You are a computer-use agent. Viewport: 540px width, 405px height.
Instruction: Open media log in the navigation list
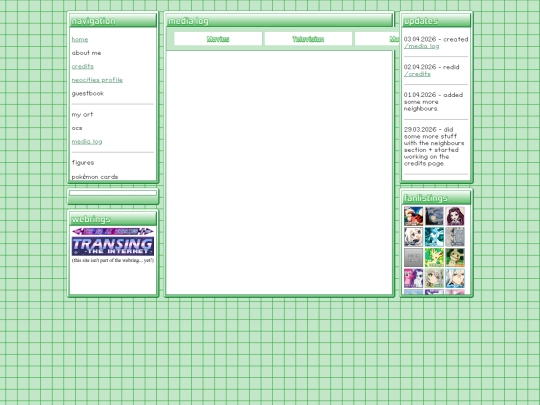(x=87, y=141)
